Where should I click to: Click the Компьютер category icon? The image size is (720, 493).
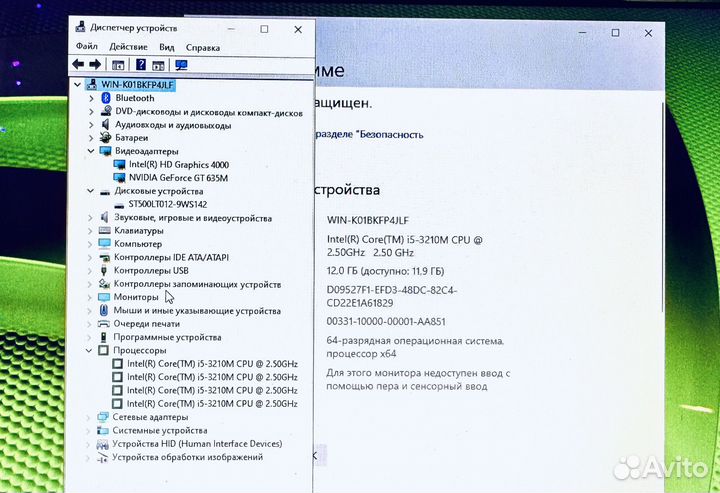(105, 243)
